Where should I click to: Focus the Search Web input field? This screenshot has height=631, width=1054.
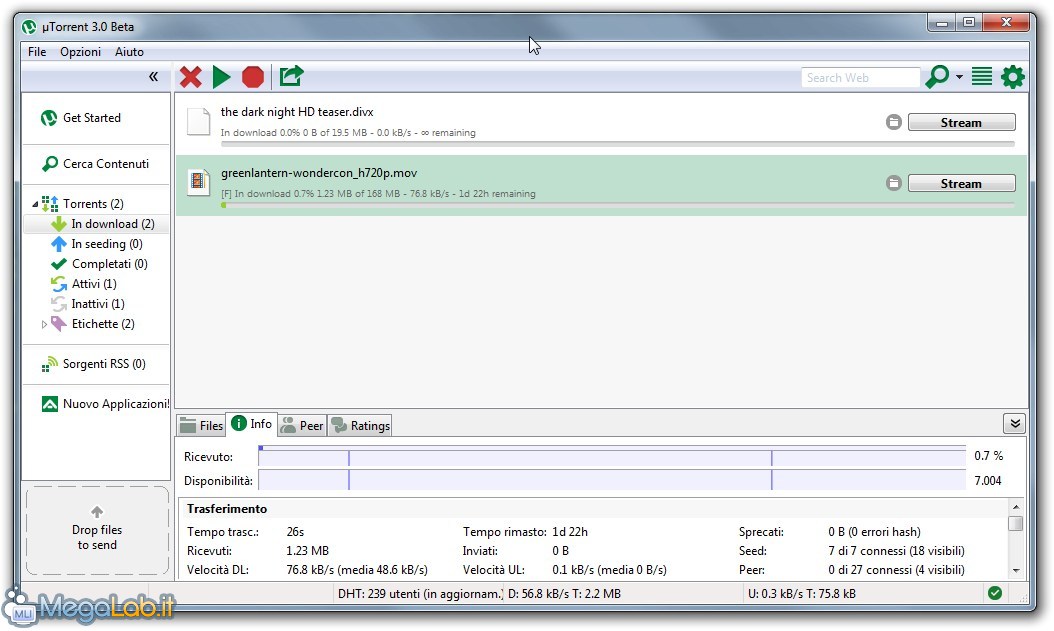point(860,78)
